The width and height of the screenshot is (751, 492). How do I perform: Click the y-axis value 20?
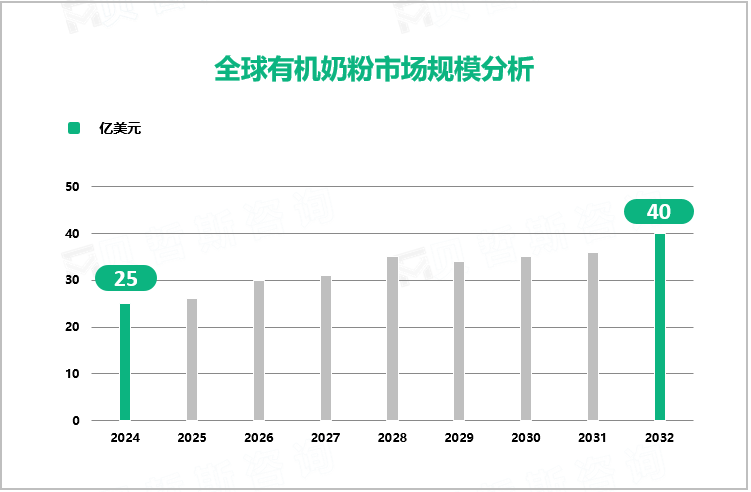point(72,327)
